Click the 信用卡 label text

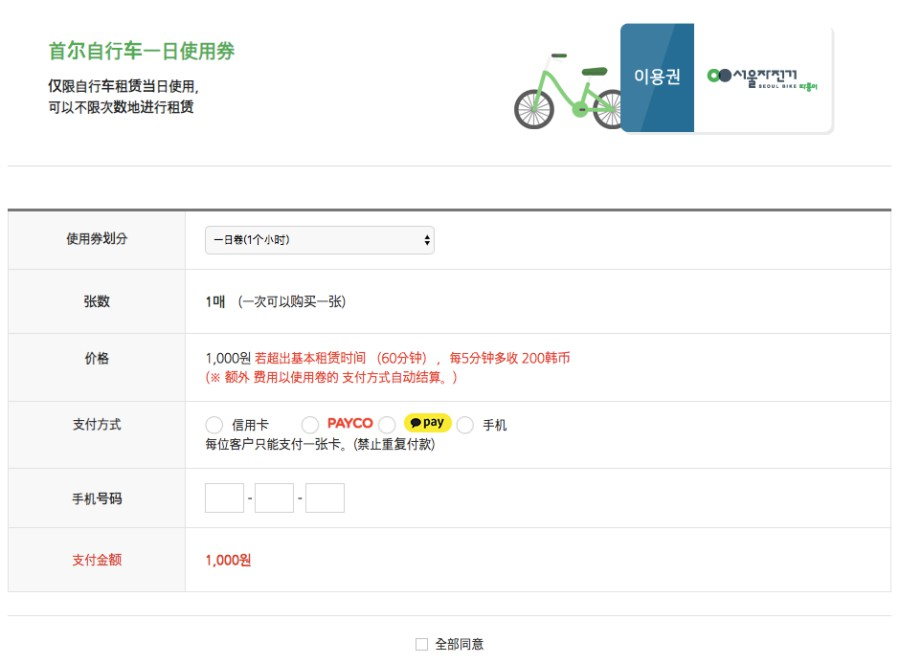pyautogui.click(x=250, y=425)
